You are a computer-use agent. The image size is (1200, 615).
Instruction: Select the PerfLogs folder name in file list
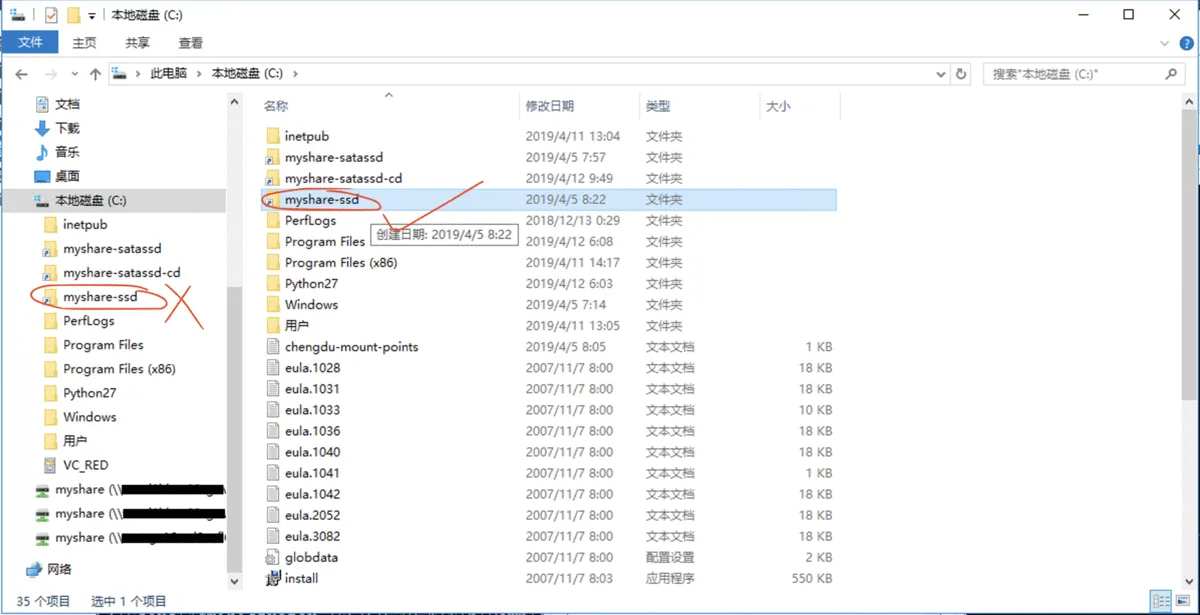(x=310, y=221)
